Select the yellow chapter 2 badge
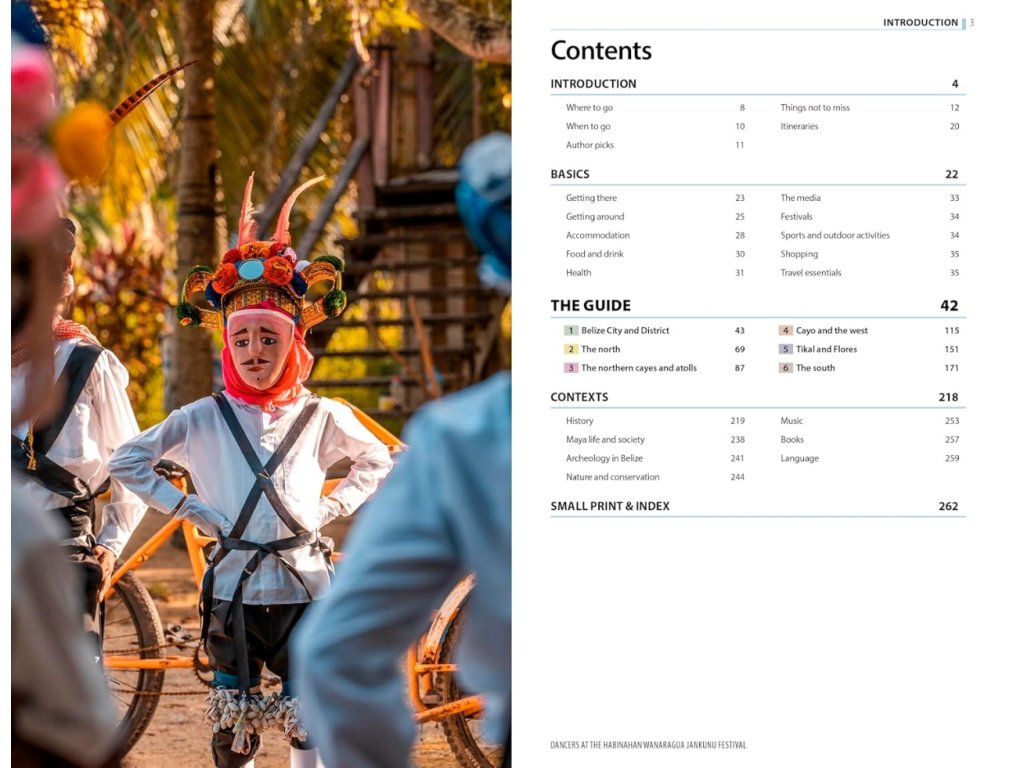This screenshot has width=1024, height=768. 571,349
